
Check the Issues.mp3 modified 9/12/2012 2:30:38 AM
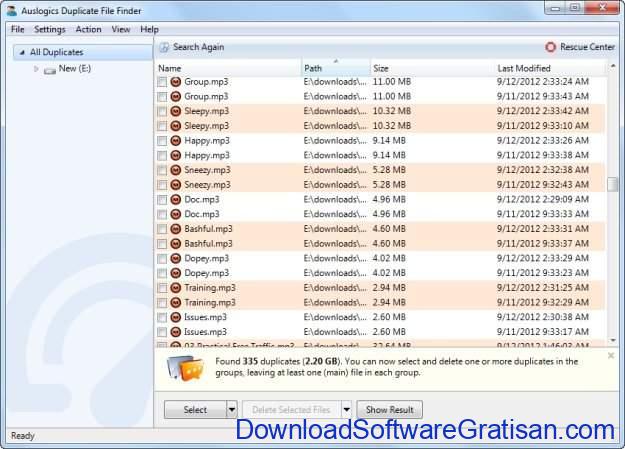(162, 317)
